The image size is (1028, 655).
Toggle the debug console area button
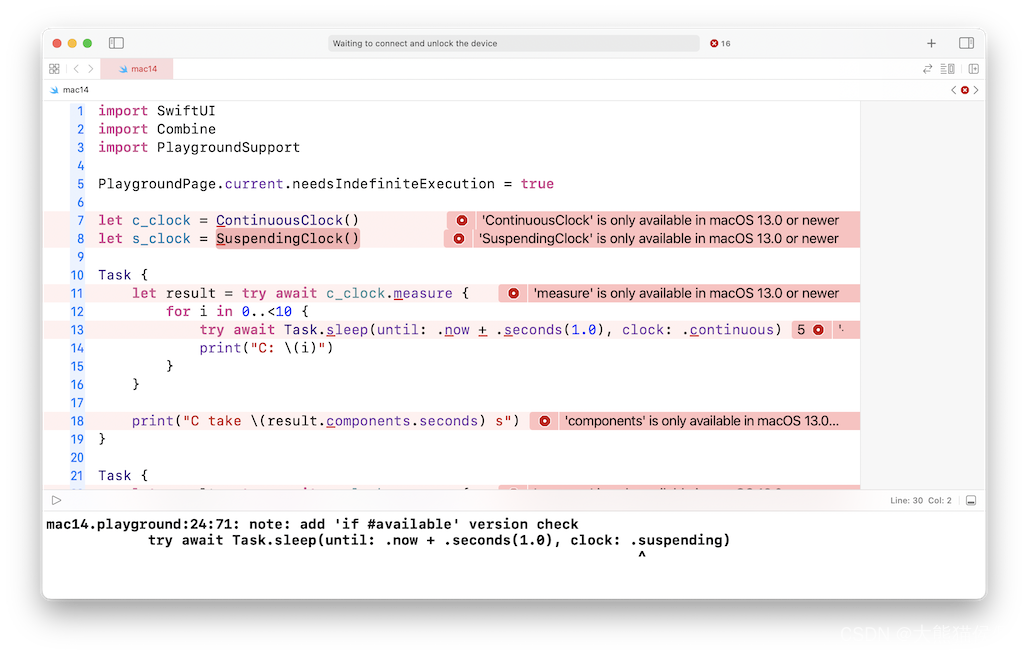[x=971, y=500]
